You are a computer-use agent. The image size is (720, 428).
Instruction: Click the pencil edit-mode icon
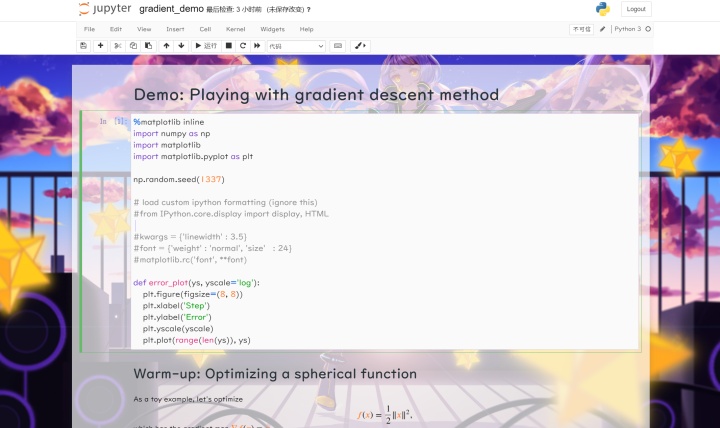coord(602,29)
